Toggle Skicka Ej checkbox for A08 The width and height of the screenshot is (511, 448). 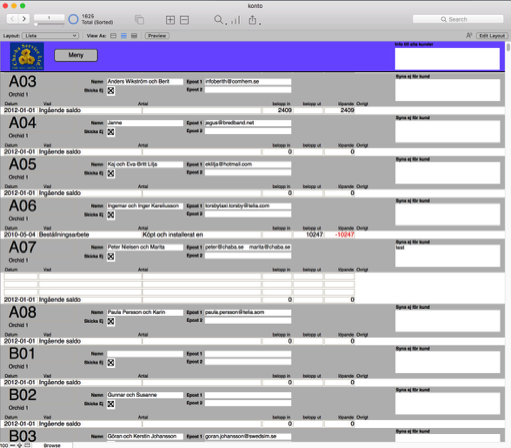[111, 321]
